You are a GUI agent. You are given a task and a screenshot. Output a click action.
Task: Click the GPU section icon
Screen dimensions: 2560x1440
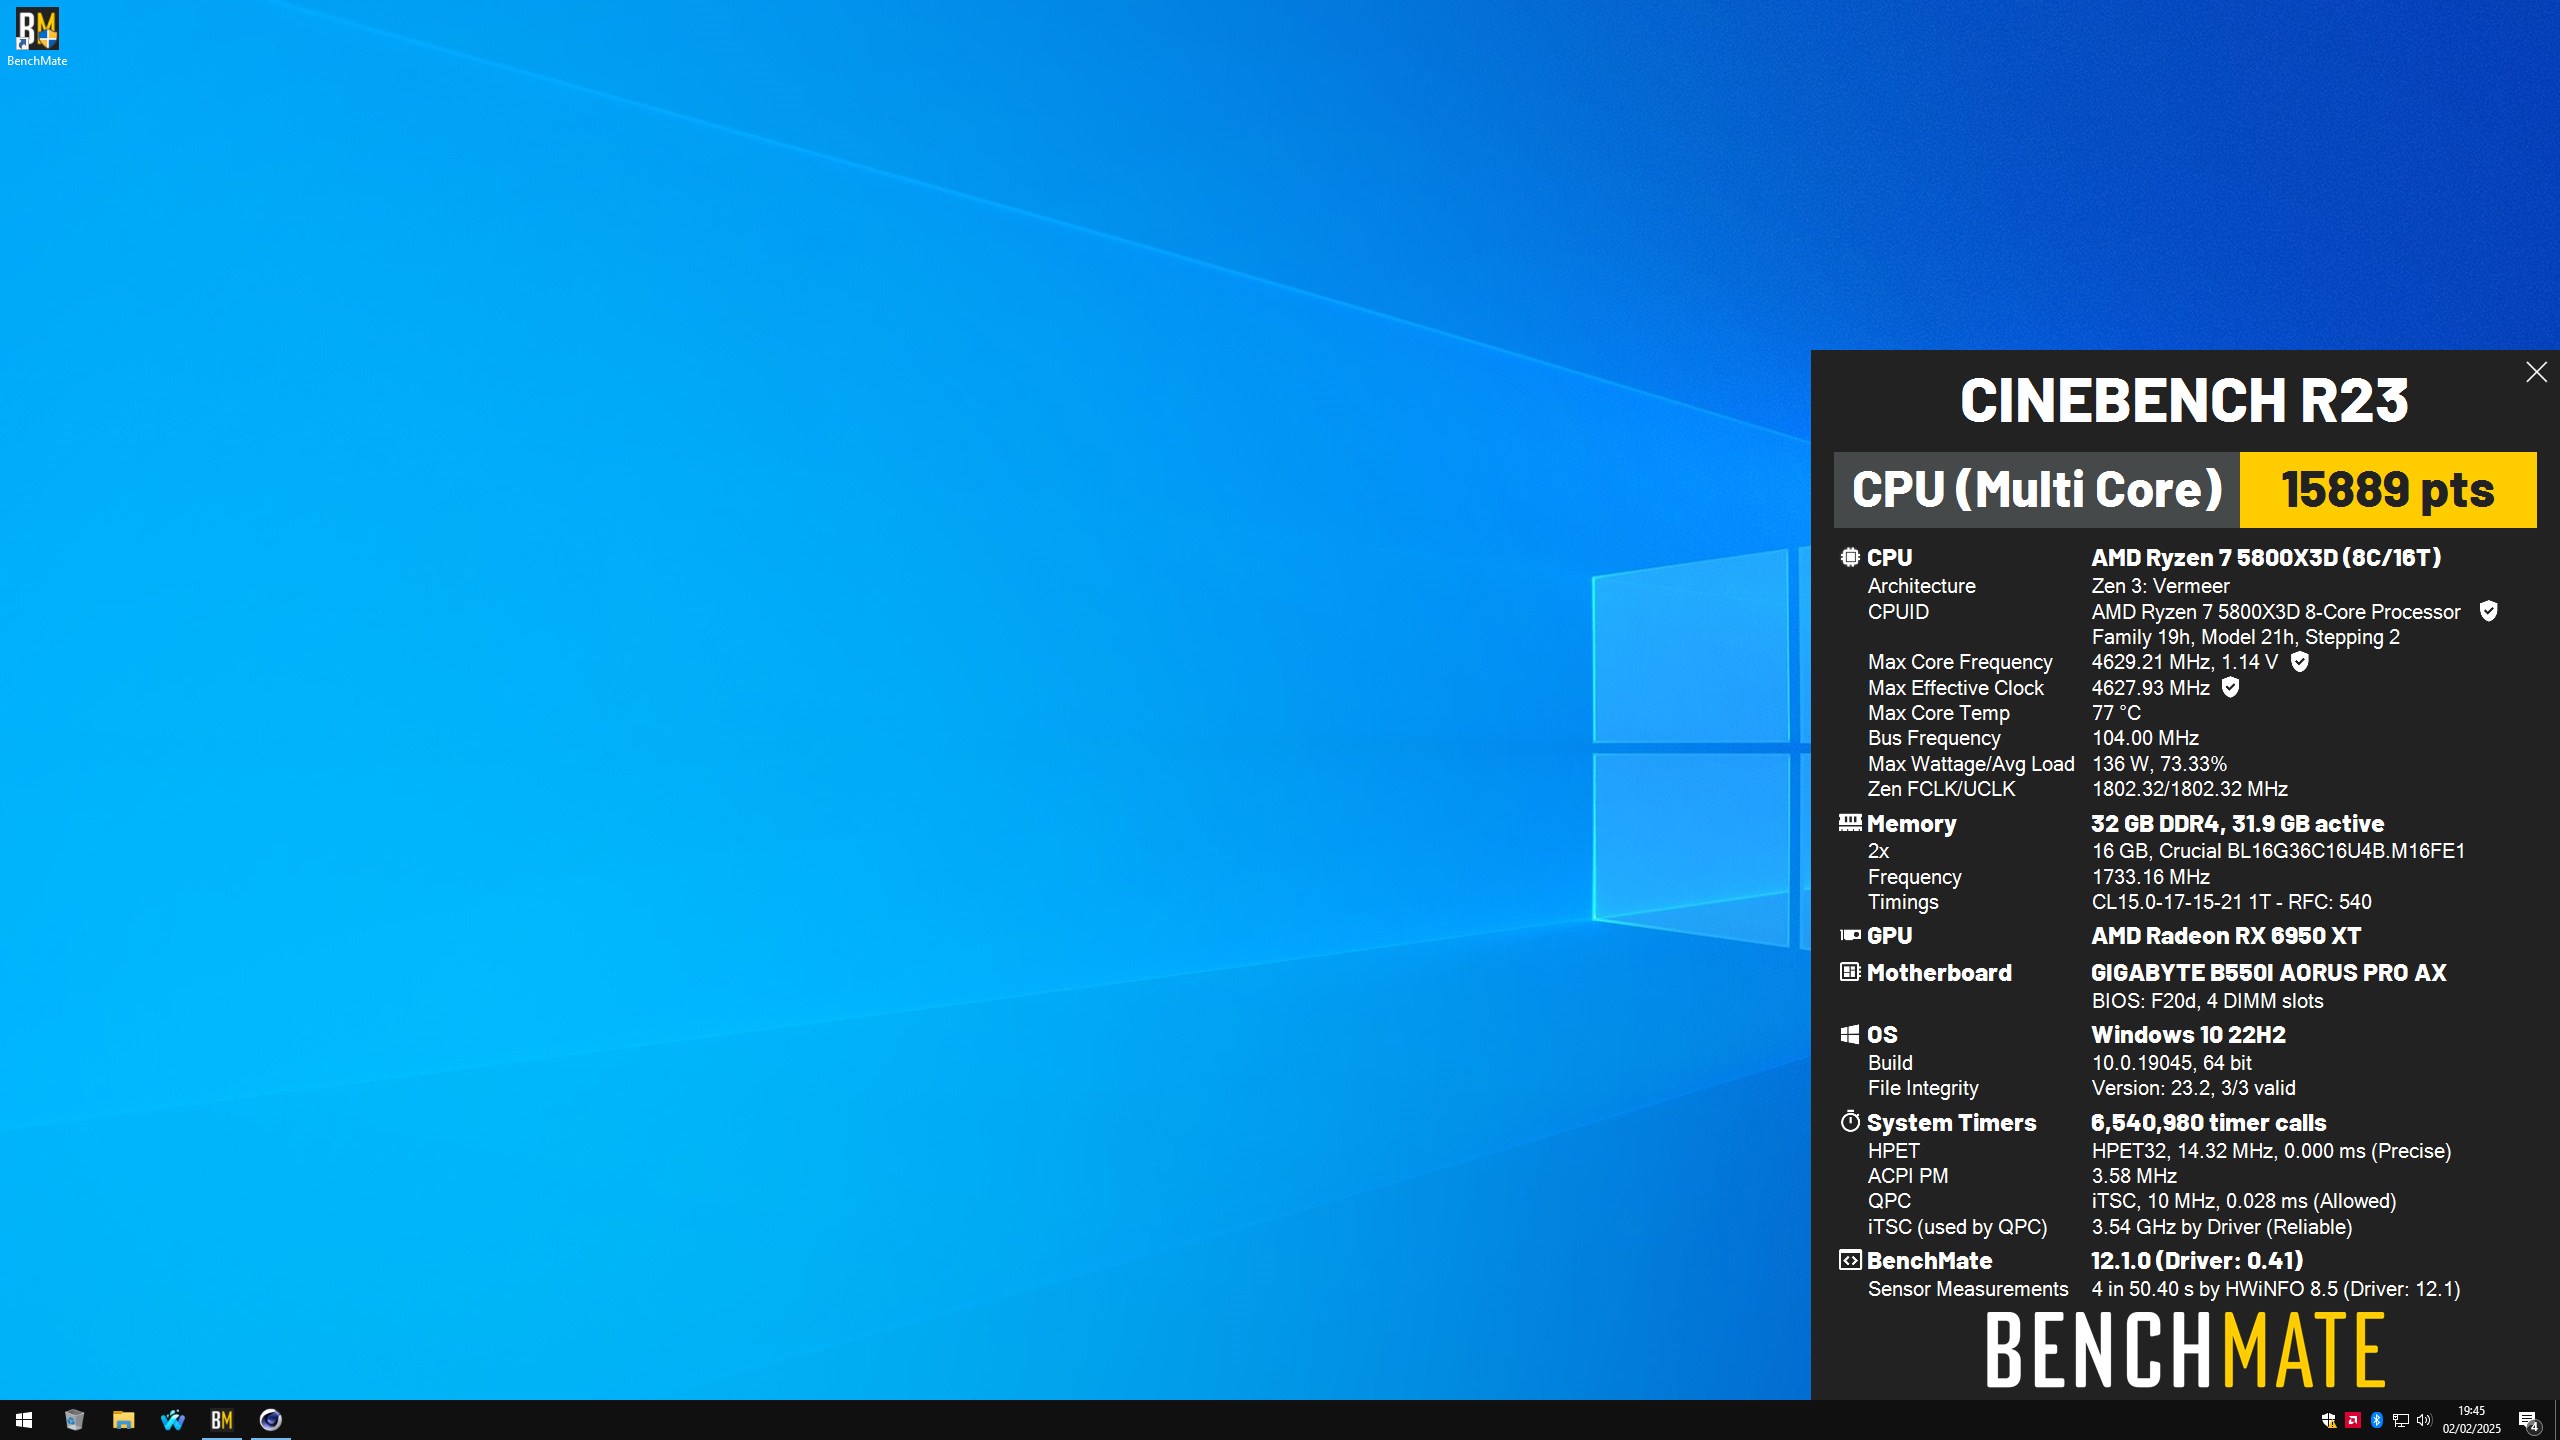tap(1850, 935)
